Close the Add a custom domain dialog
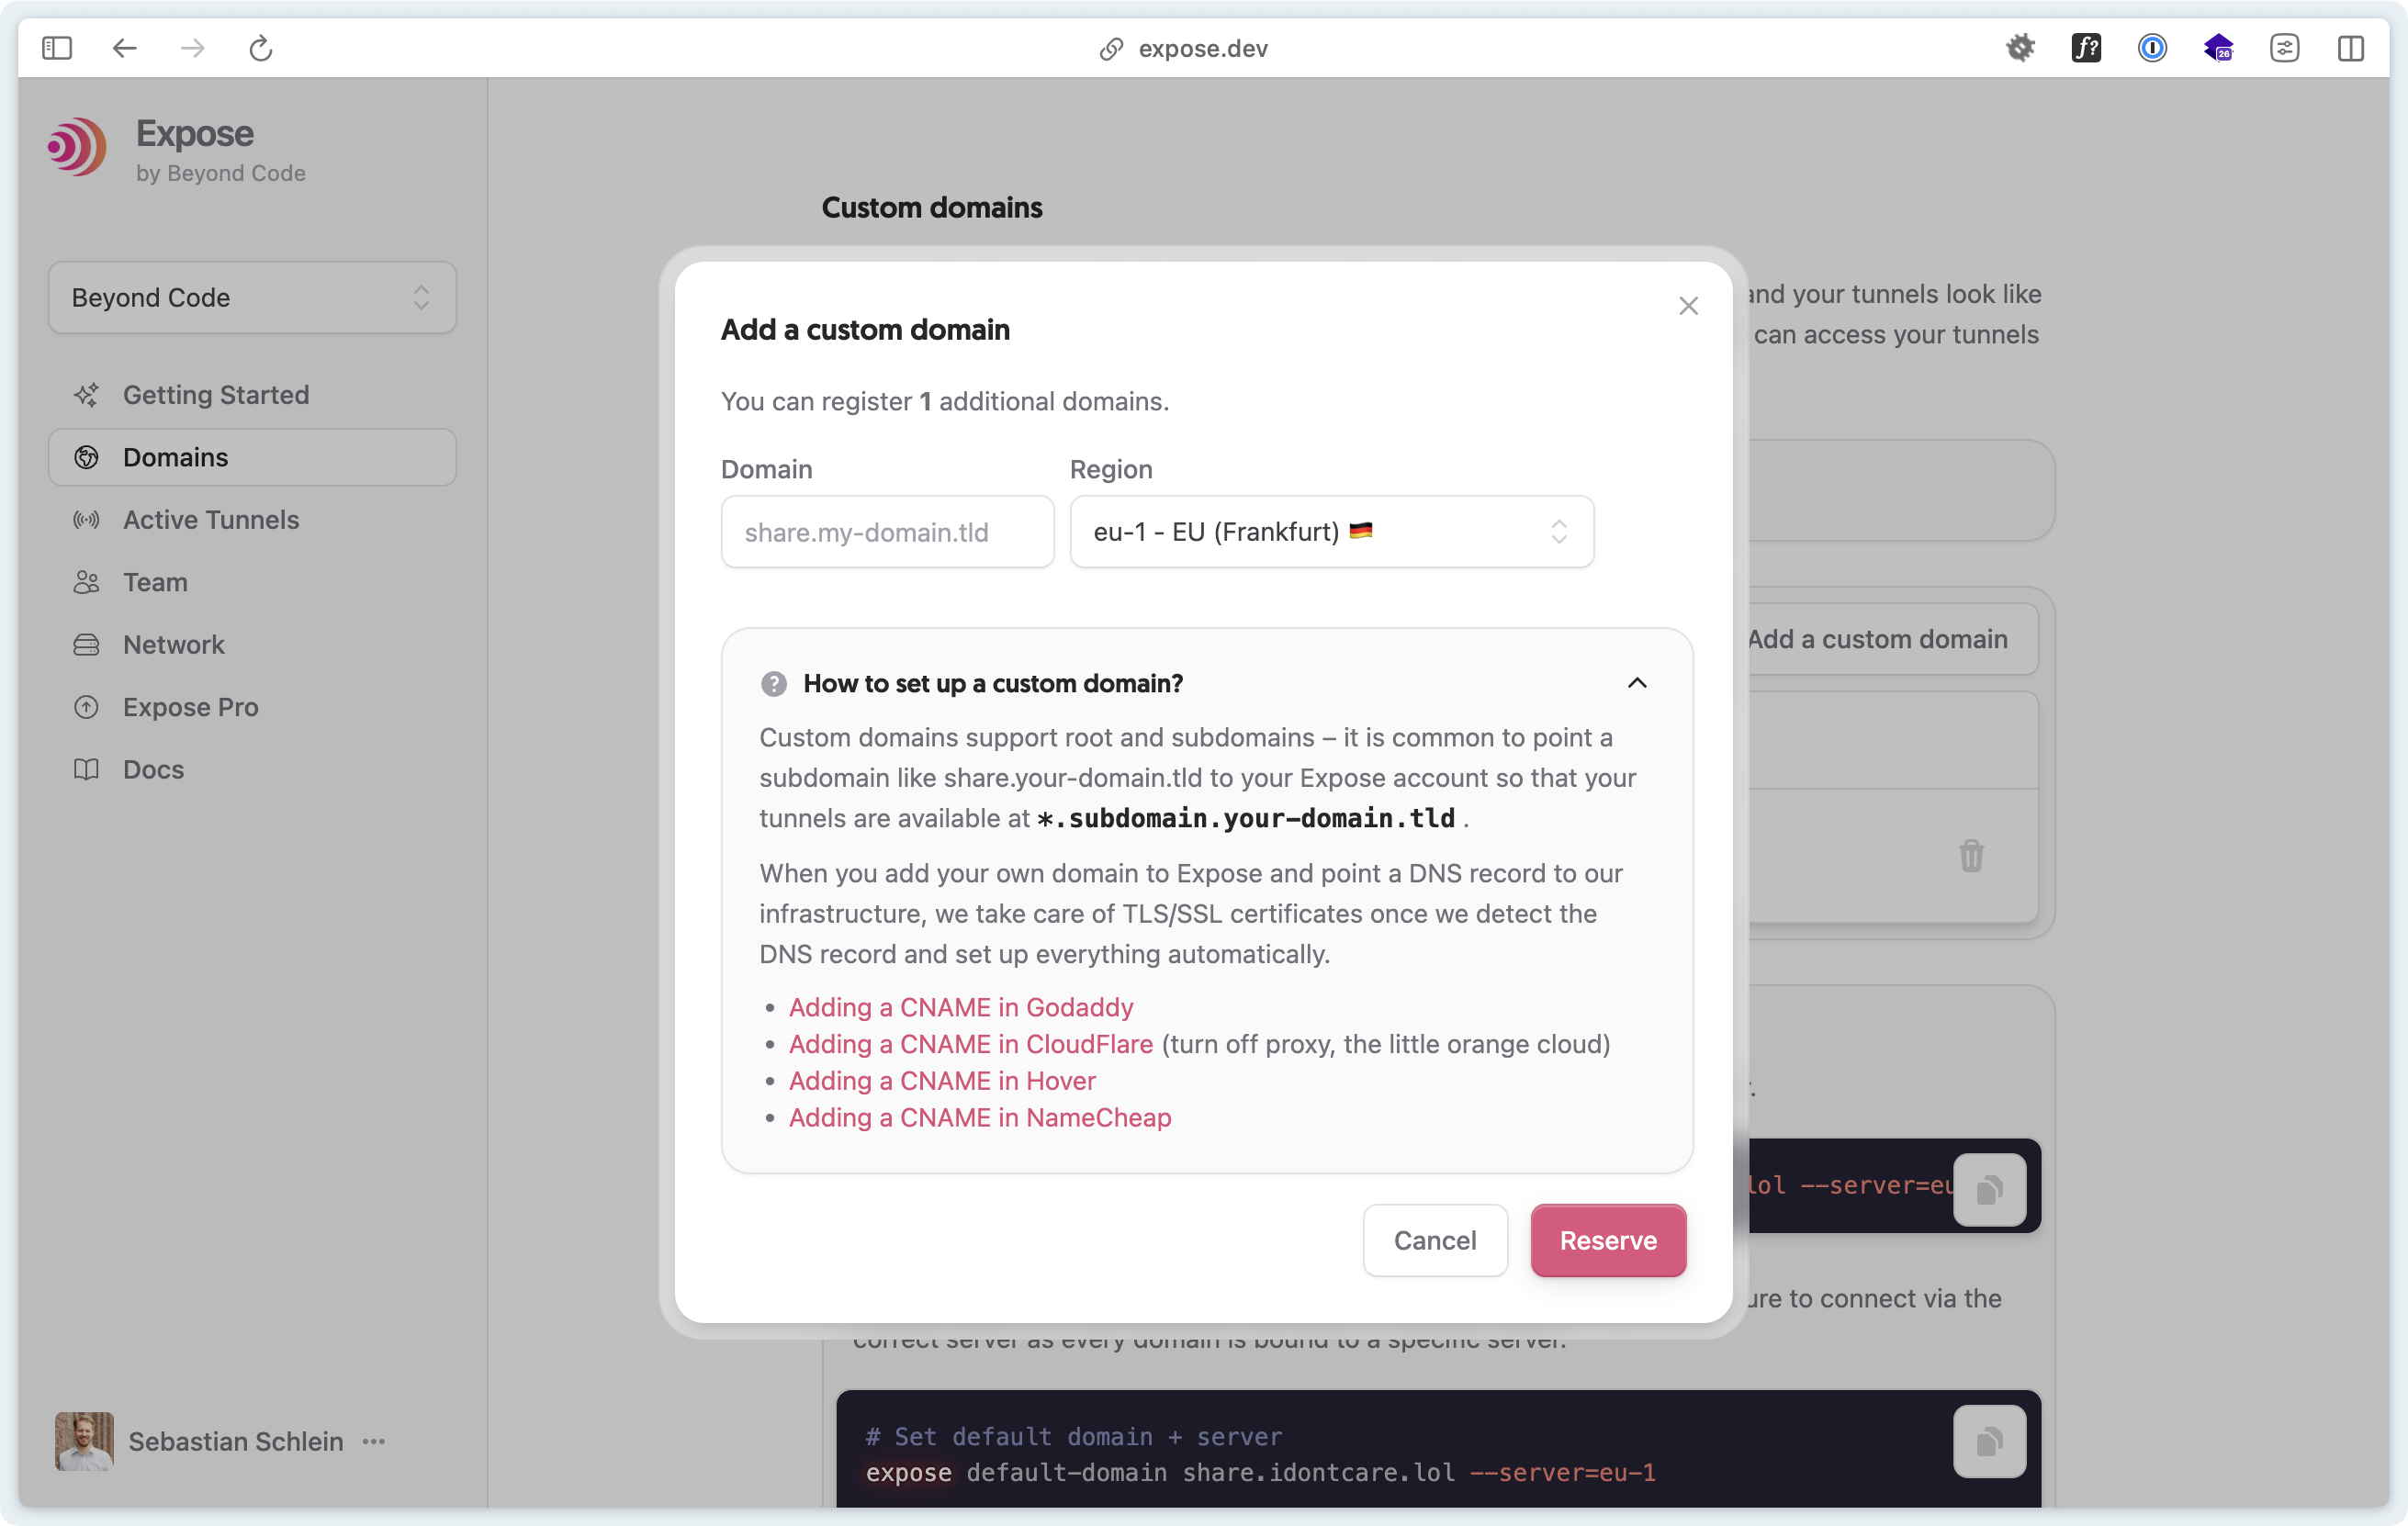Image resolution: width=2408 pixels, height=1526 pixels. [x=1688, y=306]
